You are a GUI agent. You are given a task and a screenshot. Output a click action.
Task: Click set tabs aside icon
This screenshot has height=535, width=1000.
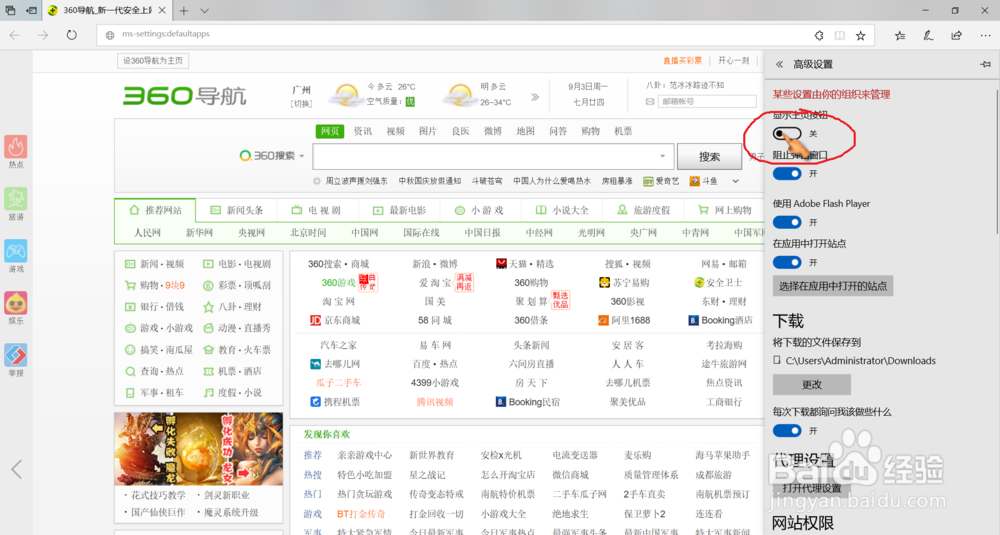tap(31, 11)
